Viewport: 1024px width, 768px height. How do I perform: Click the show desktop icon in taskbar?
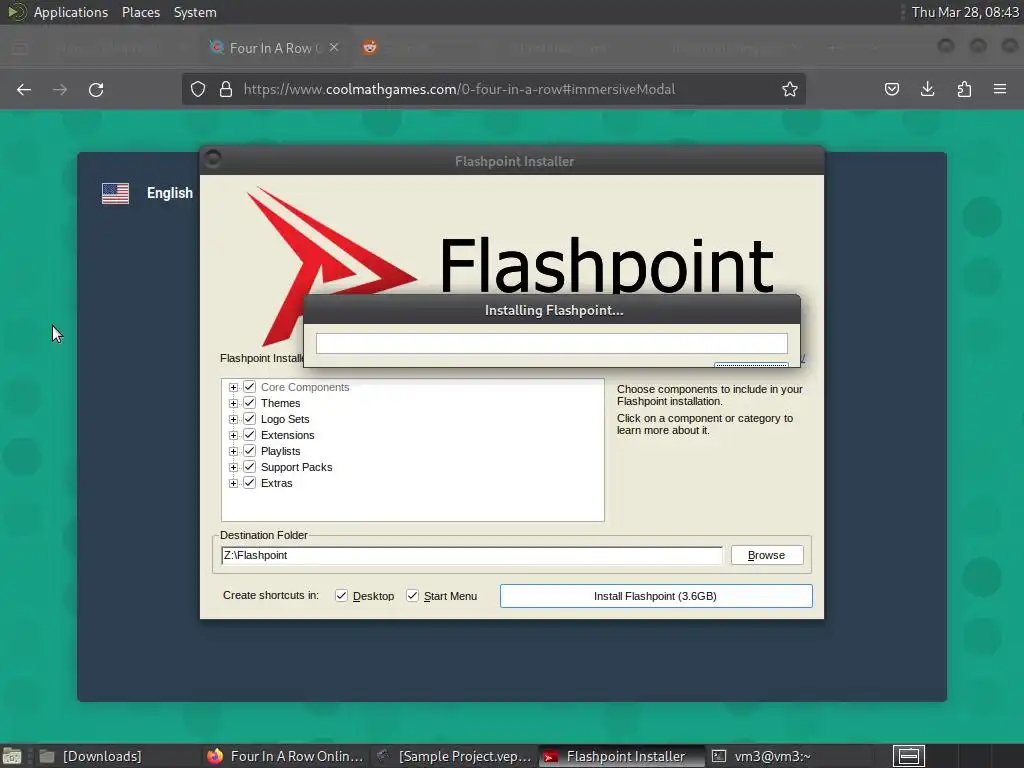coord(12,756)
